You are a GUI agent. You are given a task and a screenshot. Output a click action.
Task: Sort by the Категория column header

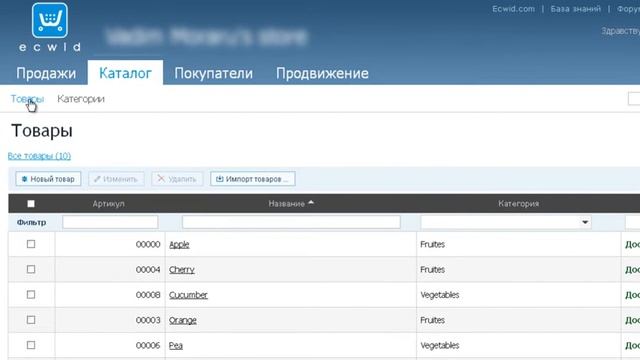pyautogui.click(x=518, y=204)
